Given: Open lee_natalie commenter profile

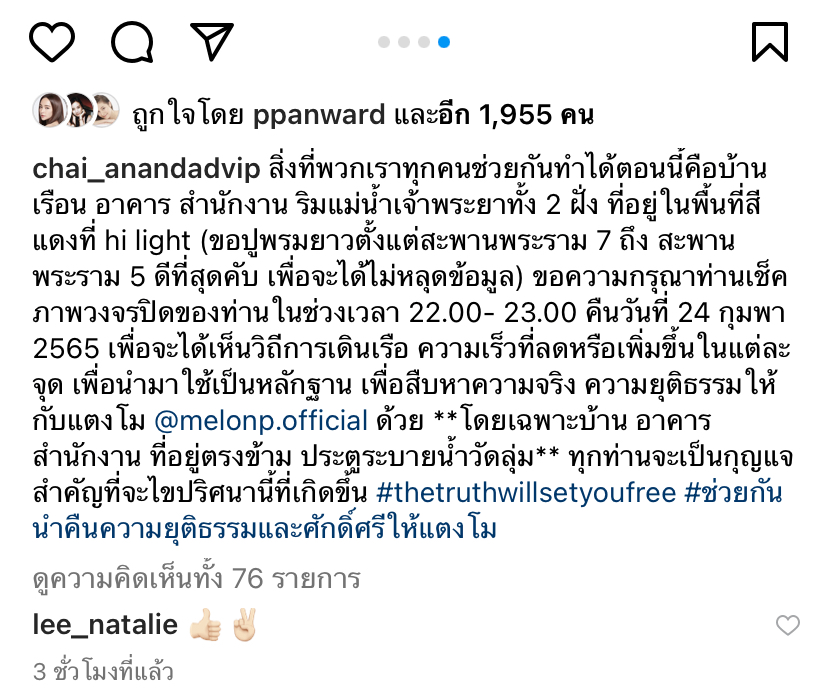Looking at the screenshot, I should [x=105, y=625].
